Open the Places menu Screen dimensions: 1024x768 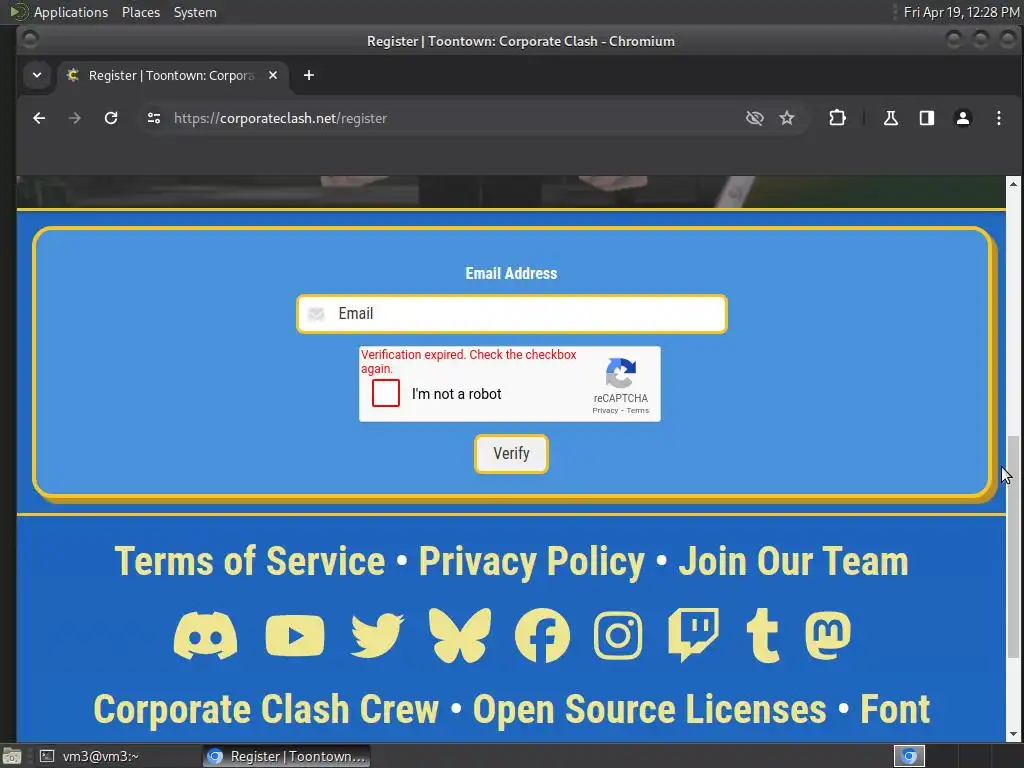click(x=140, y=12)
